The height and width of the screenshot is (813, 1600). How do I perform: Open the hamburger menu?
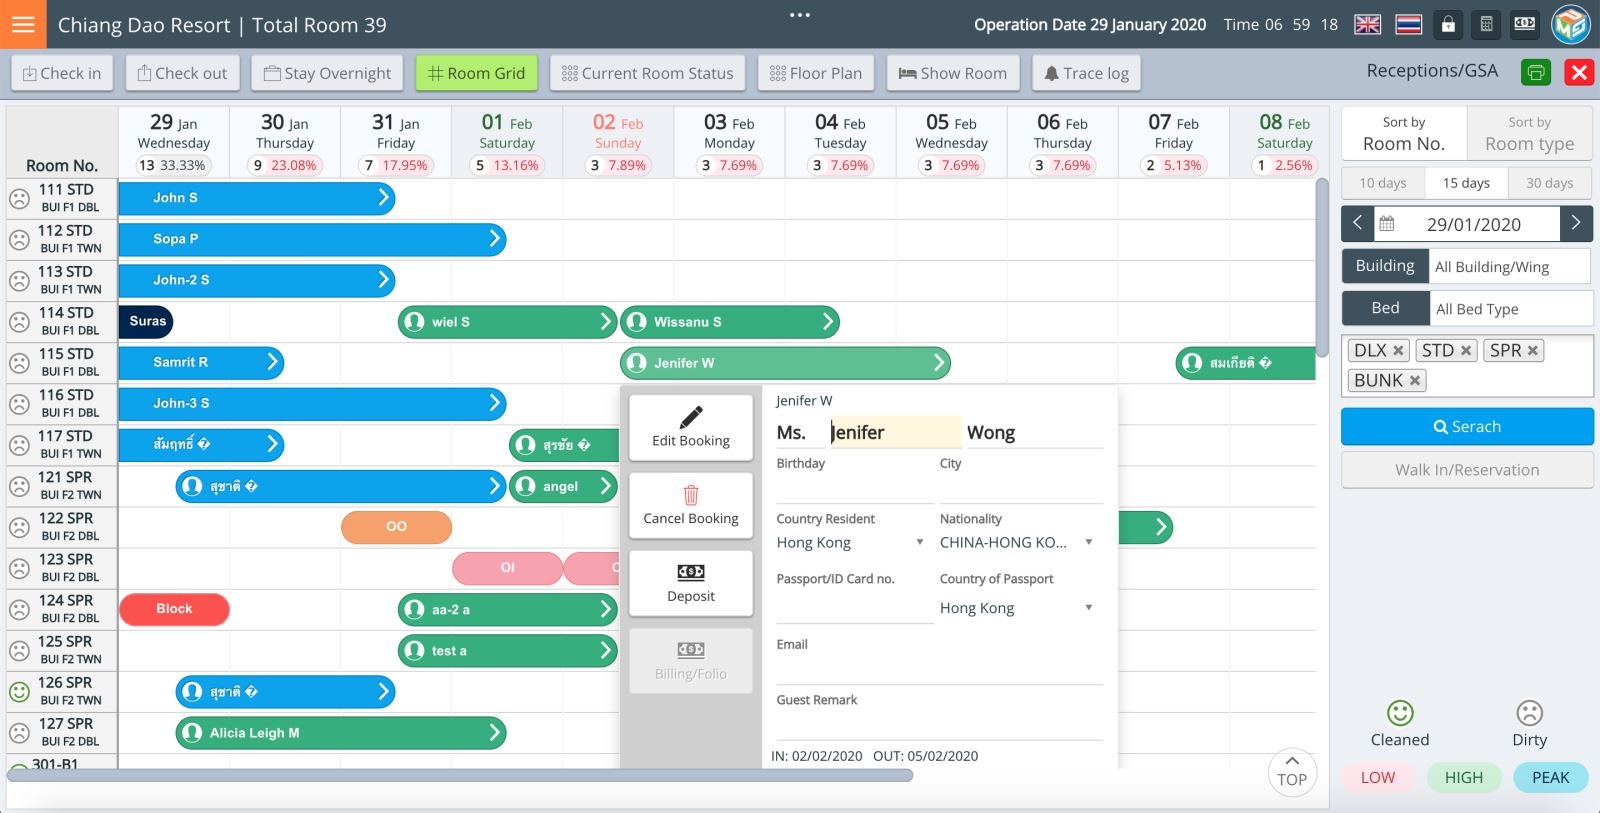[x=23, y=24]
